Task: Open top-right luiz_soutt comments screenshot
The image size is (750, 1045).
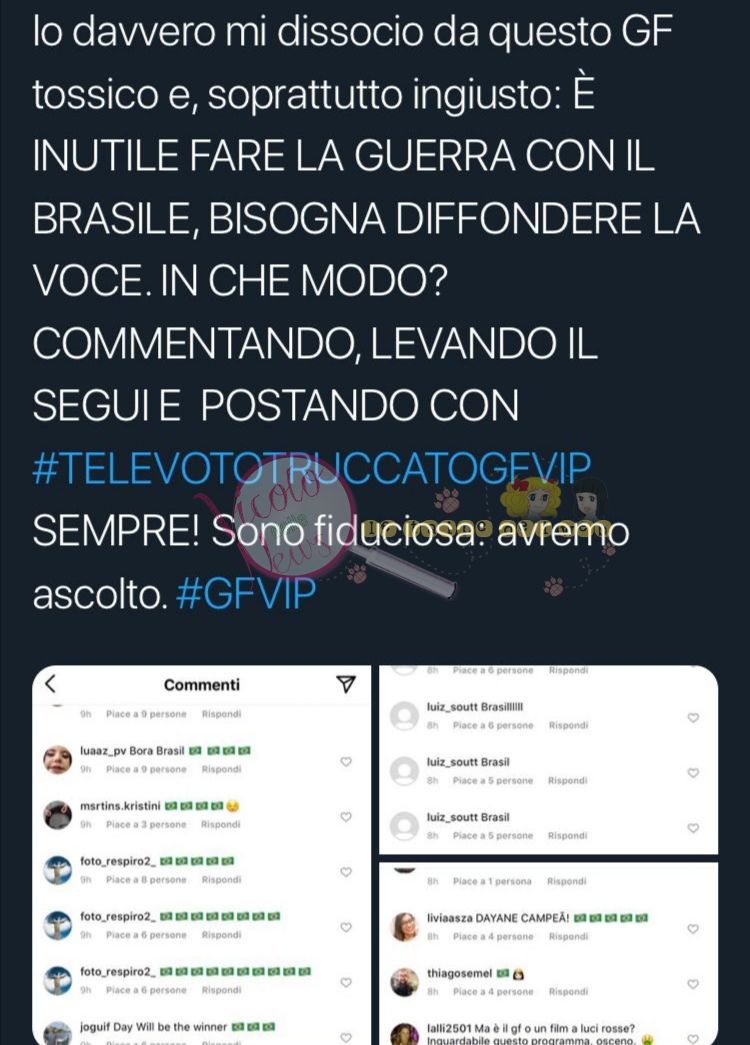Action: click(549, 760)
